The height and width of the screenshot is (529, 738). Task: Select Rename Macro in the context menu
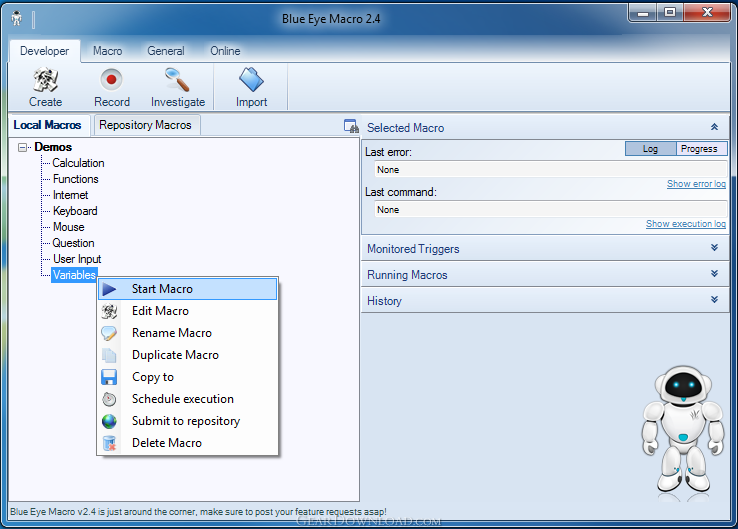[187, 333]
